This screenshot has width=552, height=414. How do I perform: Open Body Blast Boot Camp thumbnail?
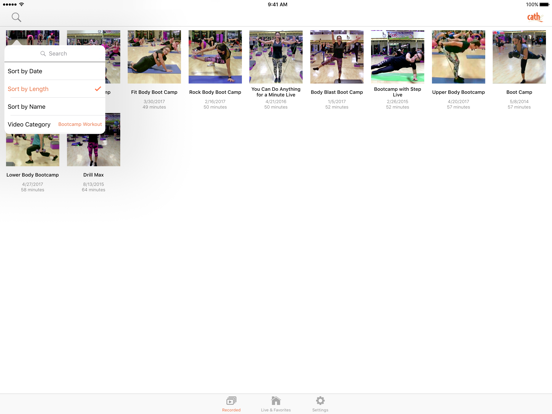pos(337,57)
